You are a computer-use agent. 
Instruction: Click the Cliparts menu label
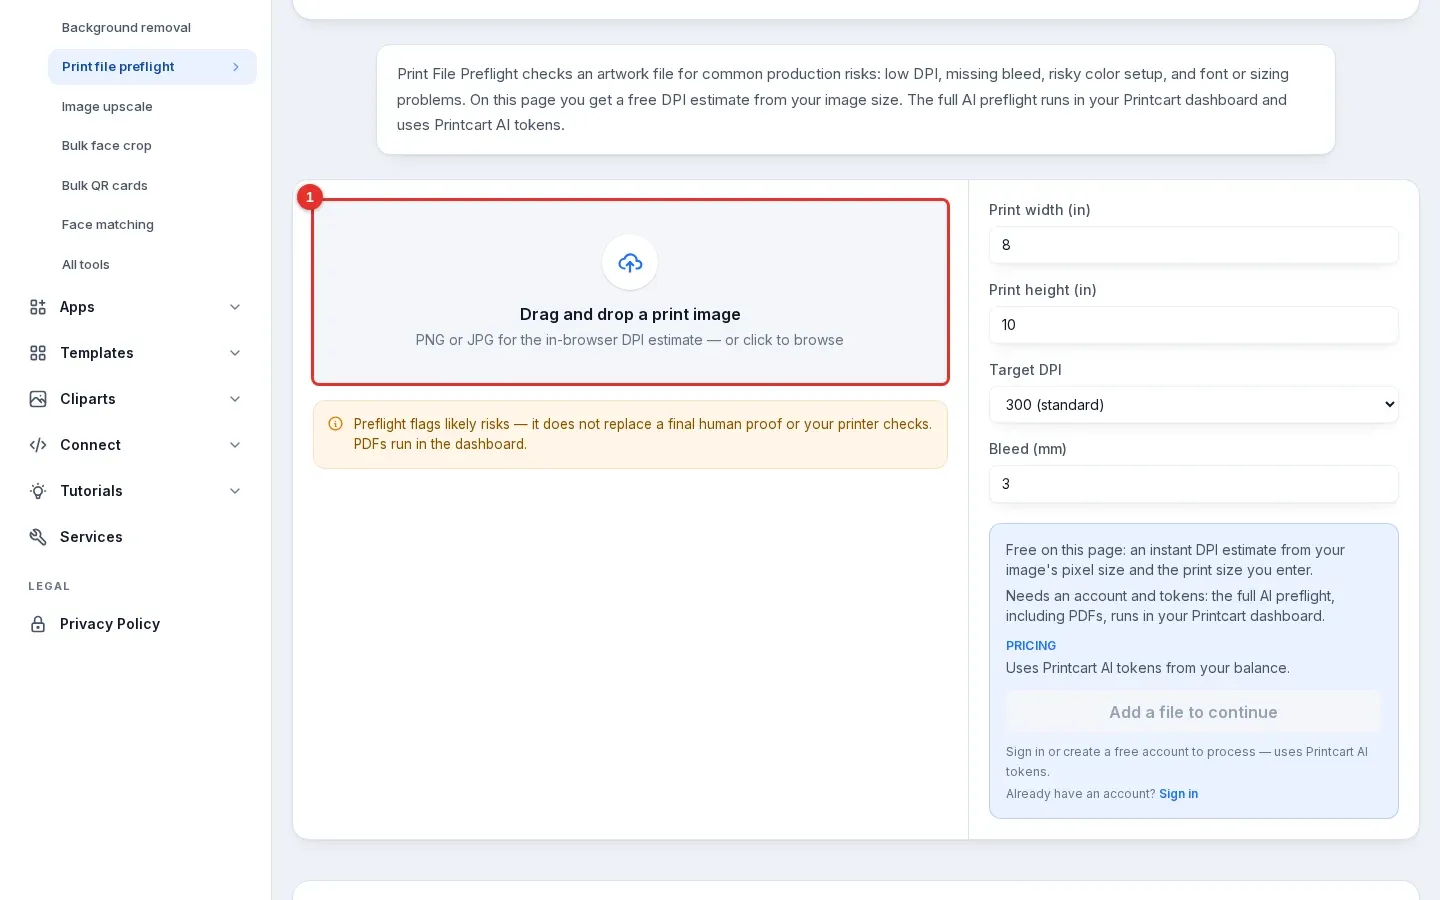pyautogui.click(x=88, y=399)
